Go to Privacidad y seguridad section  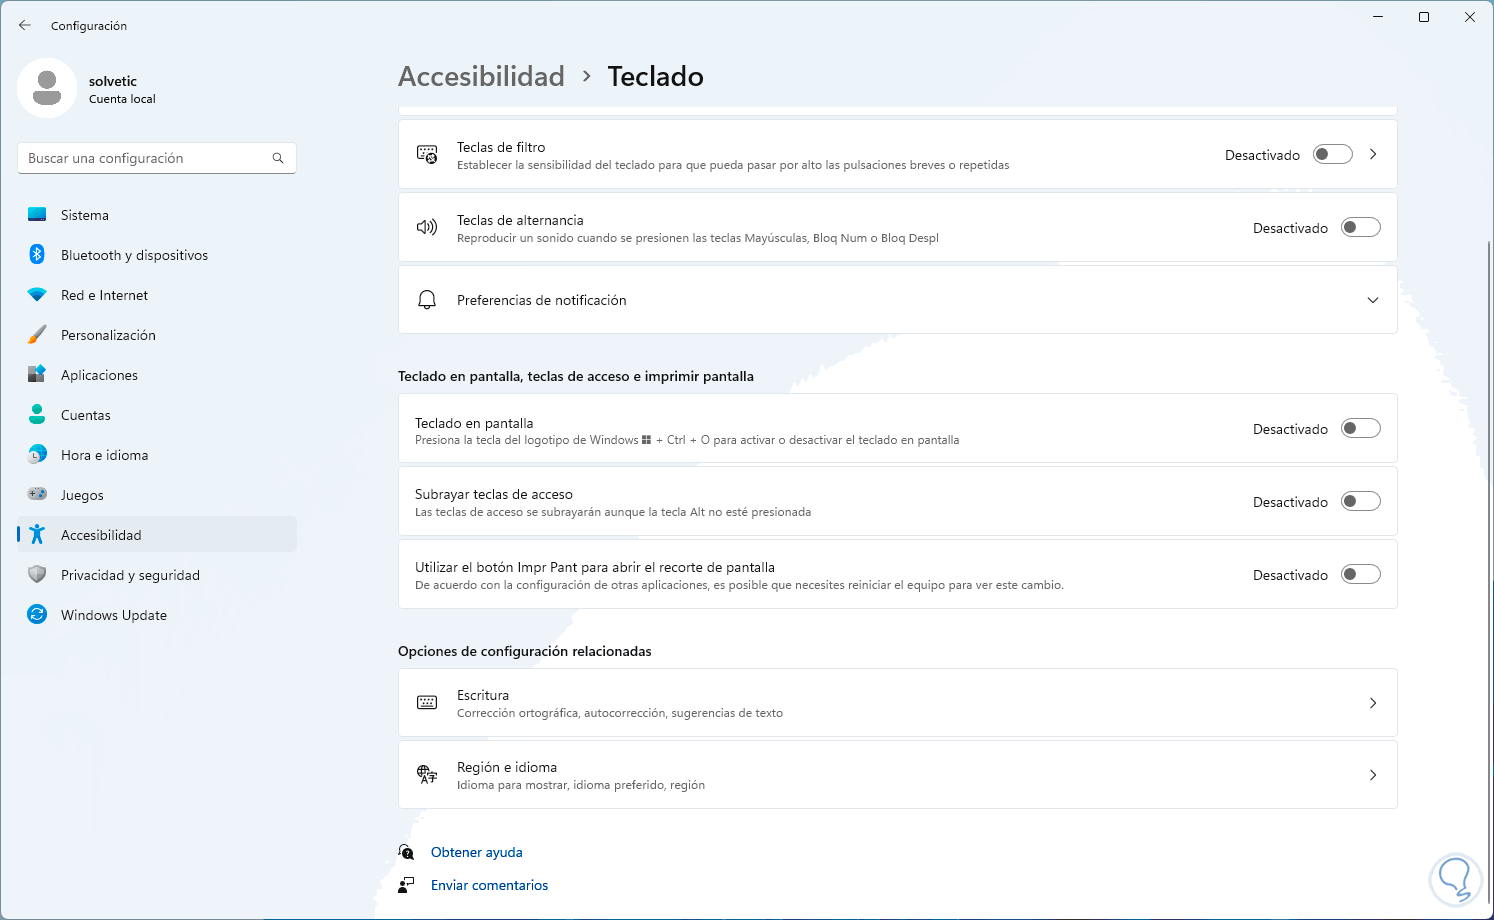(x=130, y=575)
